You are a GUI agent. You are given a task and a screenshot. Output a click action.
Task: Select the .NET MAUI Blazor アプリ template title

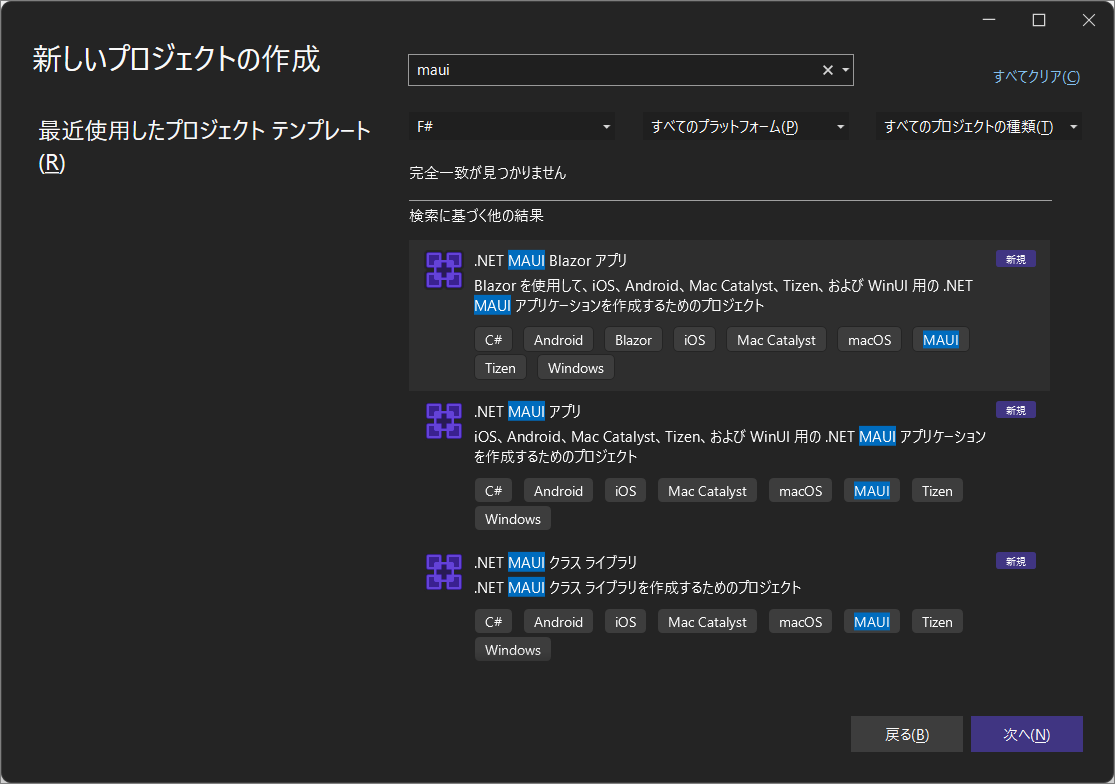coord(550,261)
